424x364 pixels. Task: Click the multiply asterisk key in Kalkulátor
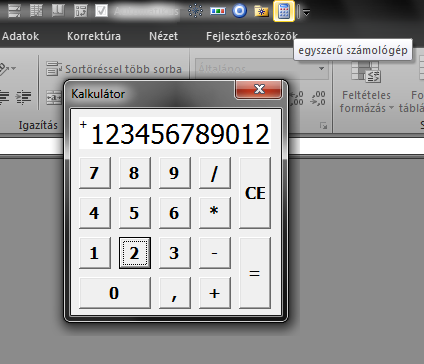[x=215, y=213]
